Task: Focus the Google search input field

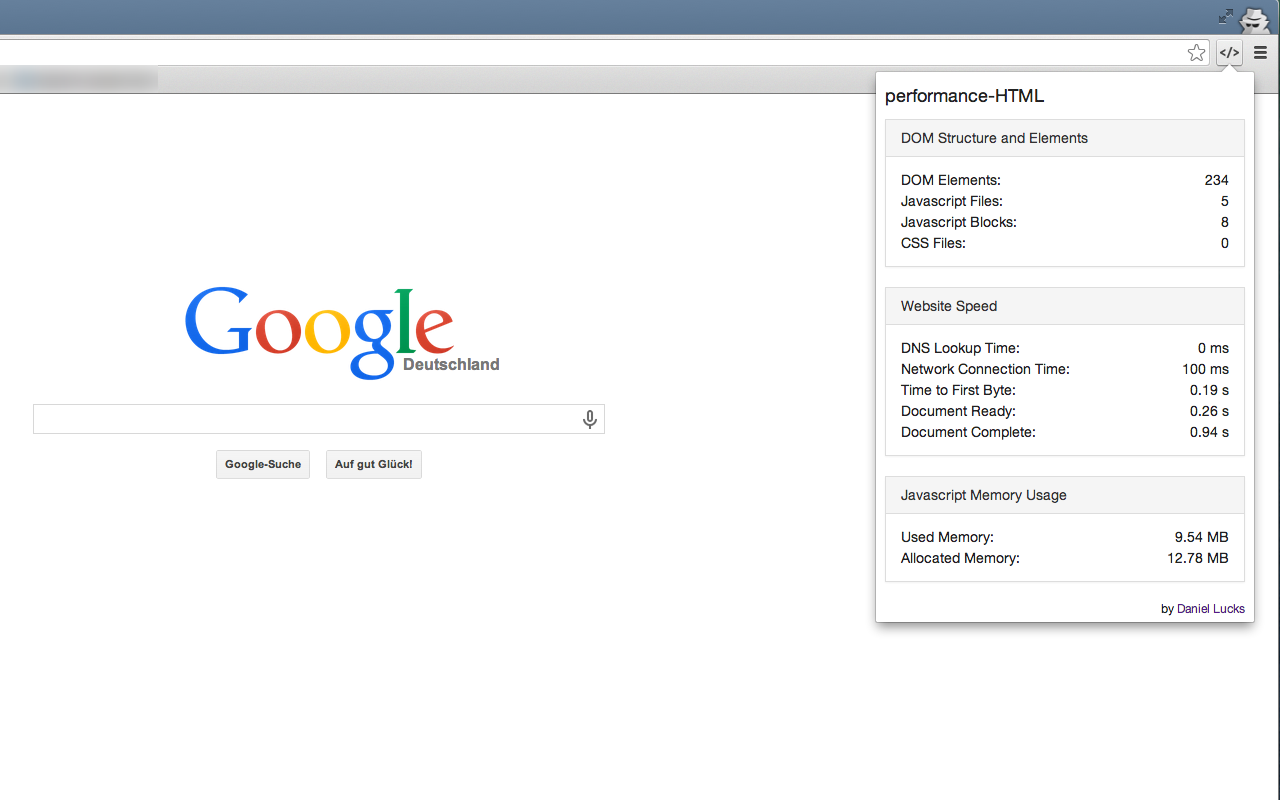Action: pyautogui.click(x=319, y=419)
